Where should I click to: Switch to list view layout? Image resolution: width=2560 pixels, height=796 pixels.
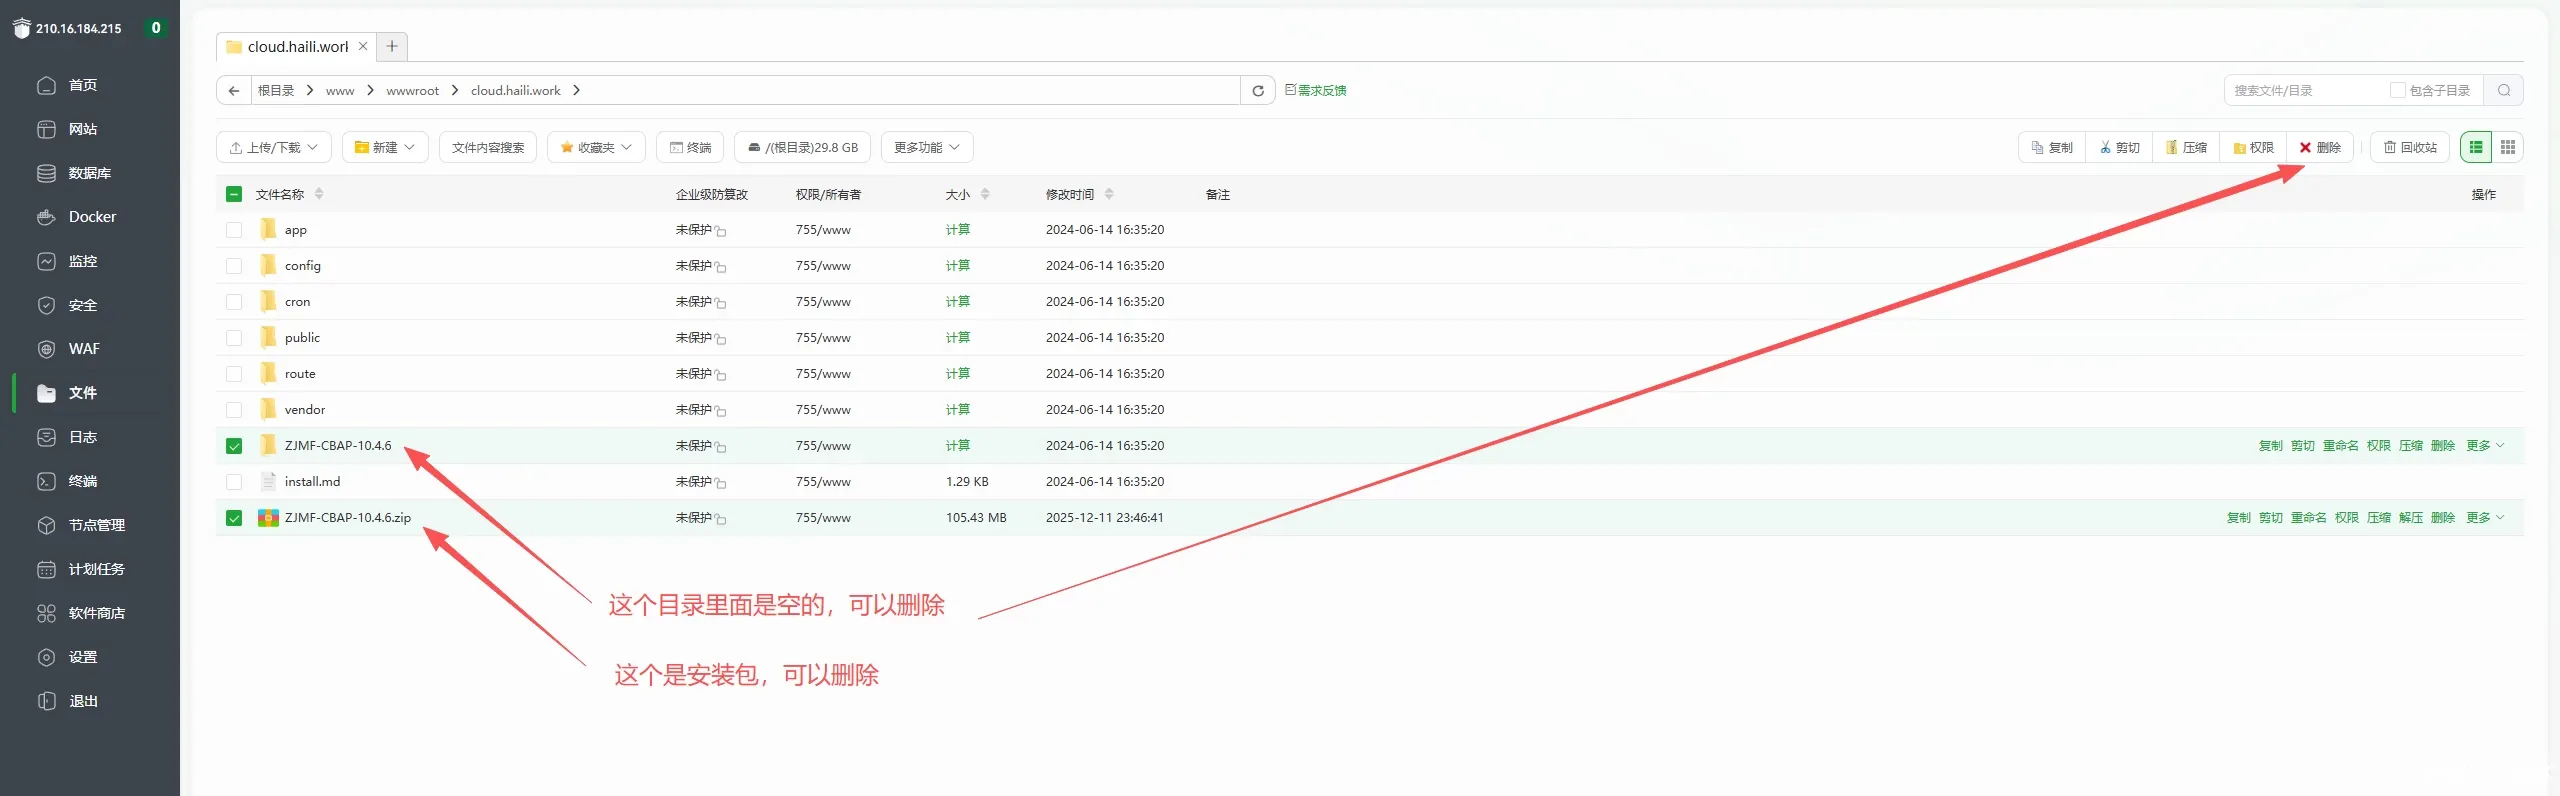(2476, 148)
